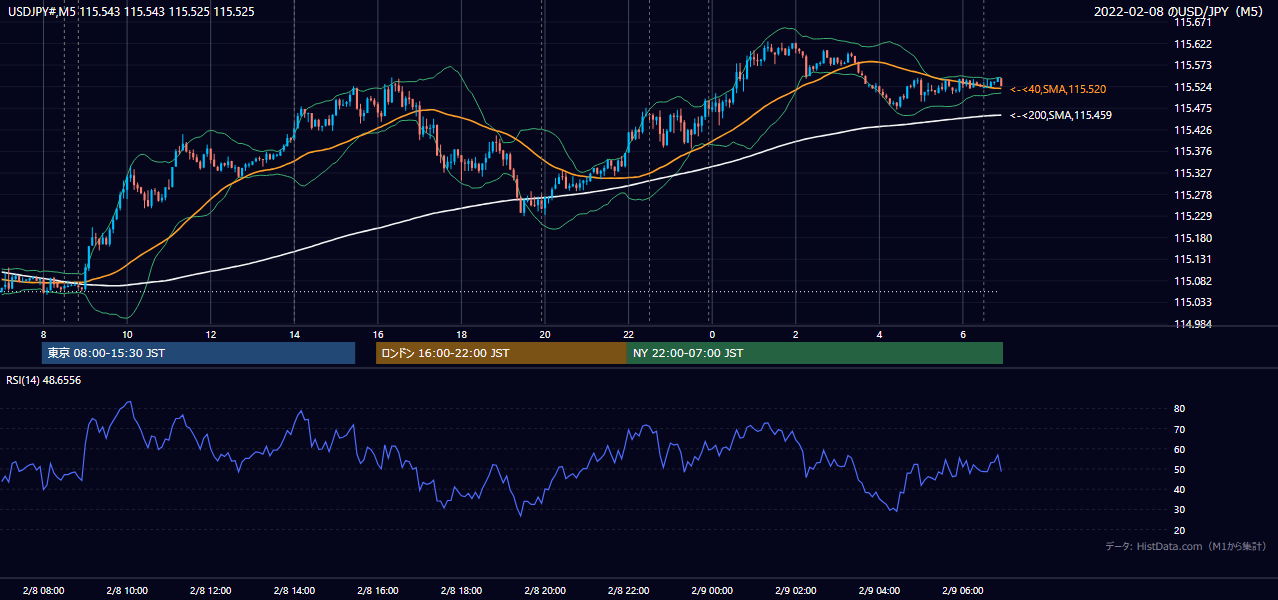Click the 2/8 08:00 date label
The height and width of the screenshot is (600, 1278).
(43, 590)
